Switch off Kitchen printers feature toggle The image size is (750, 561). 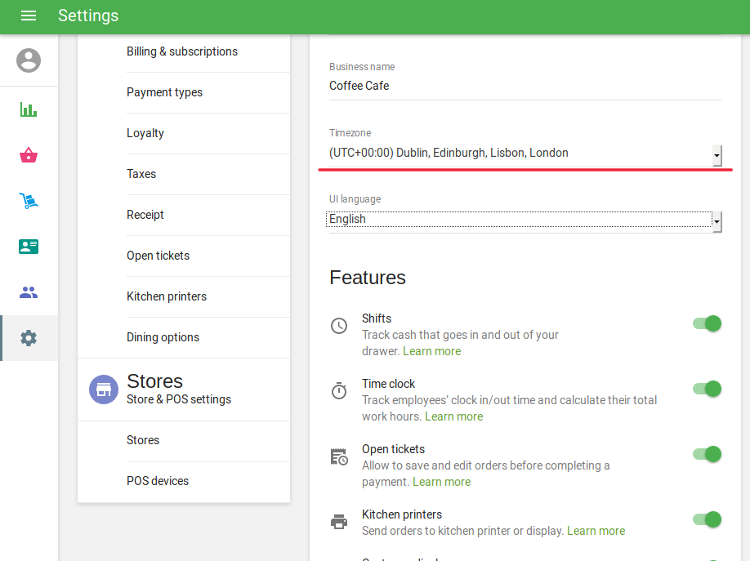tap(708, 519)
